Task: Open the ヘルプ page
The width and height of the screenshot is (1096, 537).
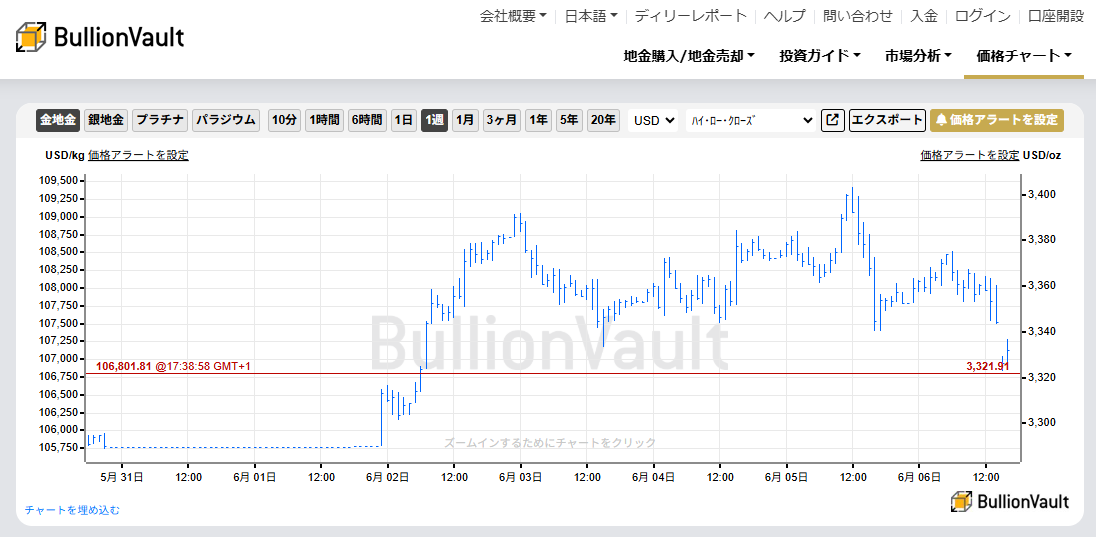Action: coord(785,15)
